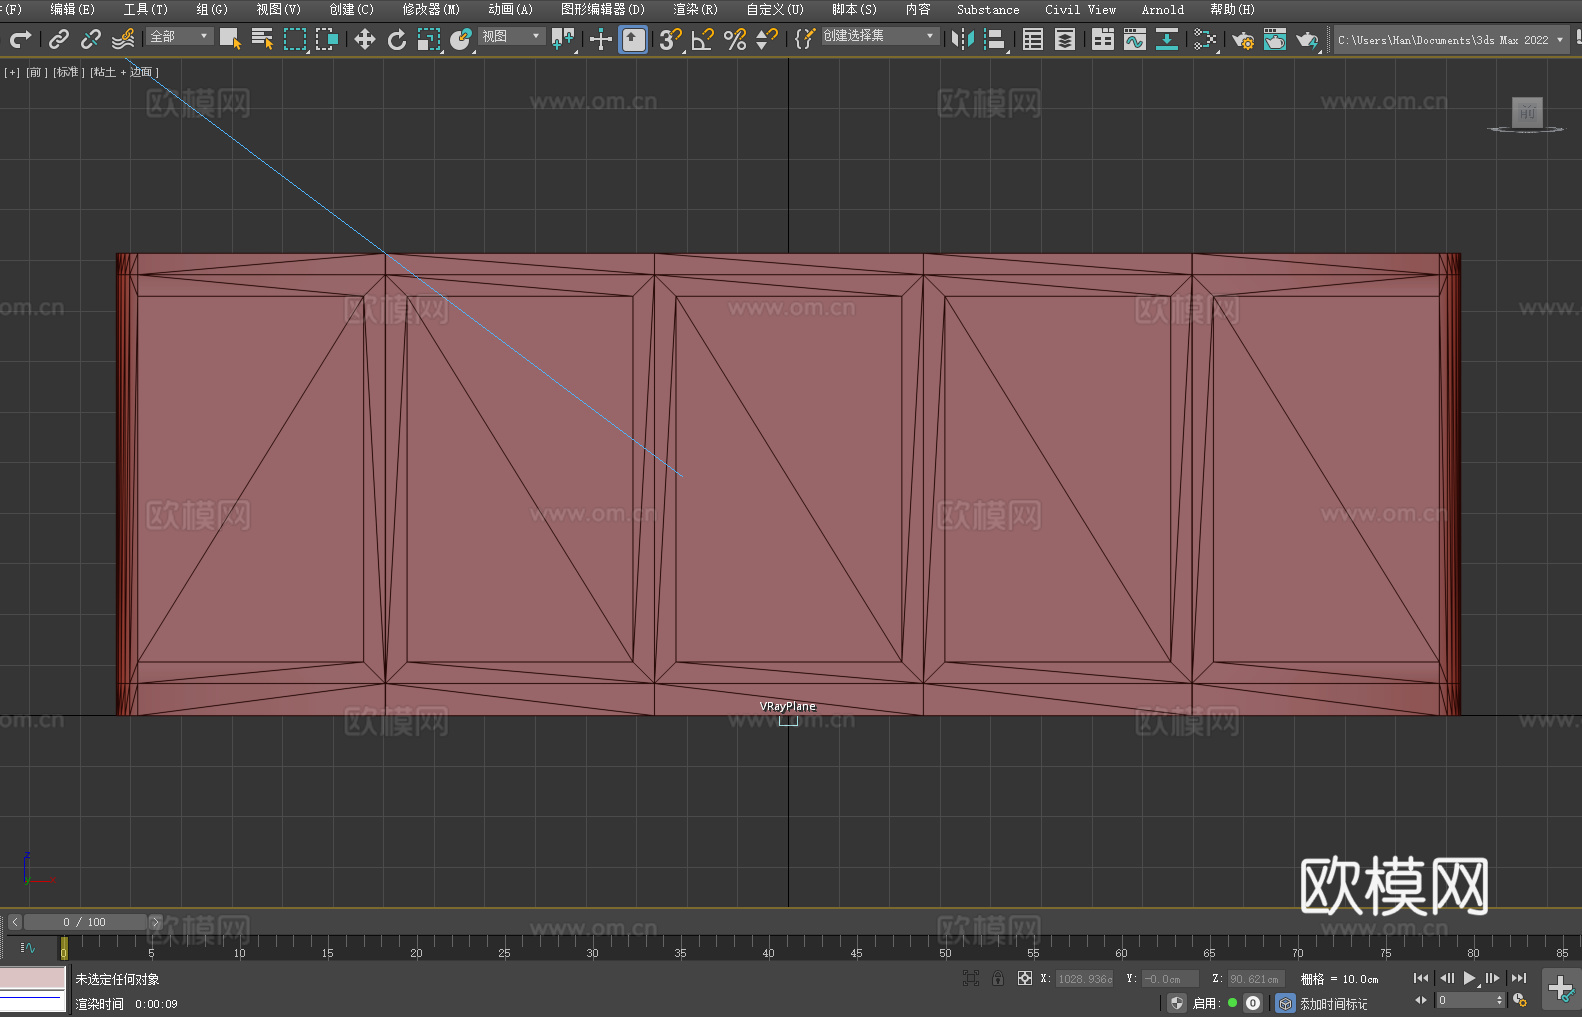This screenshot has width=1582, height=1017.
Task: Click Edit Named Selection Sets icon
Action: [804, 39]
